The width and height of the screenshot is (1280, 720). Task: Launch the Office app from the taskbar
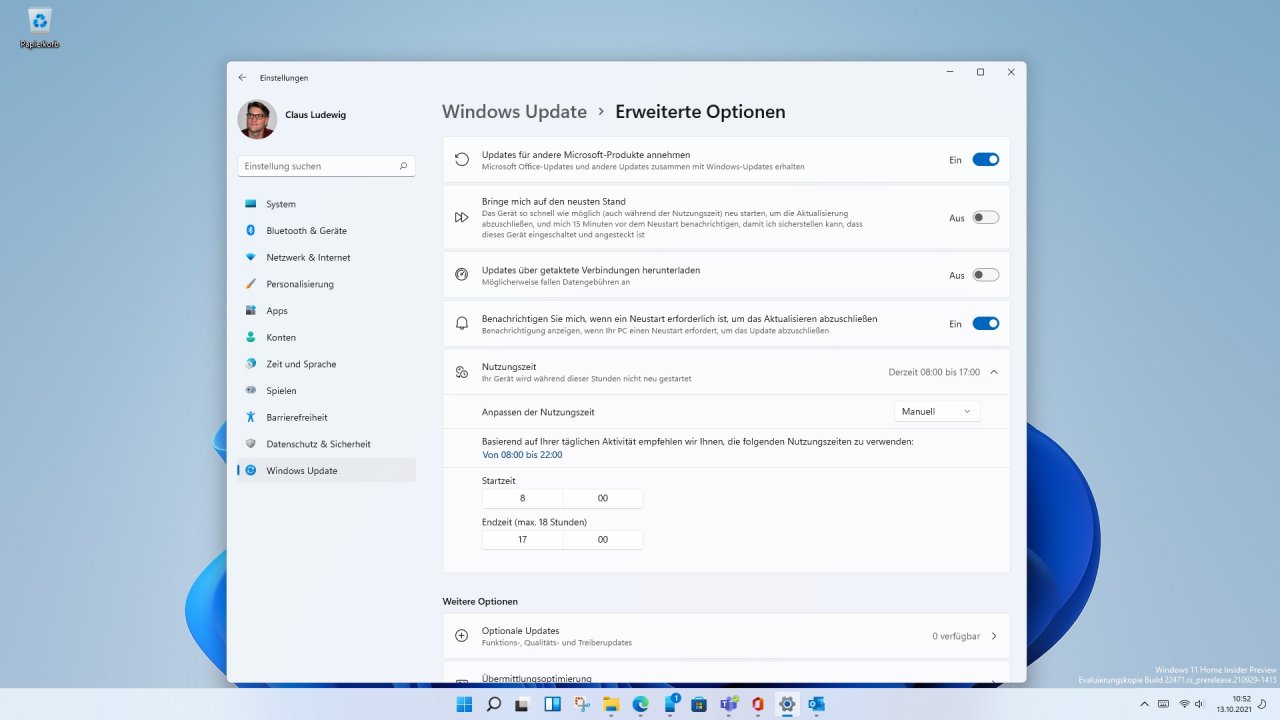[x=758, y=704]
